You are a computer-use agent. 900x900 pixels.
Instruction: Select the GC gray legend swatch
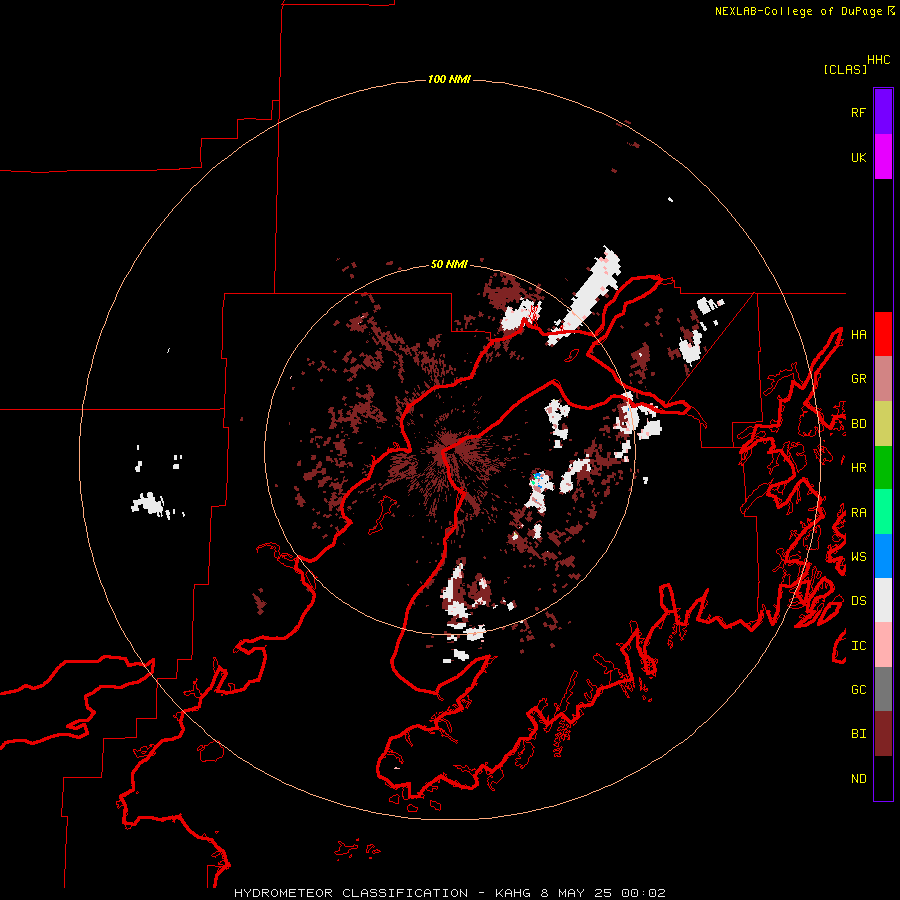883,689
